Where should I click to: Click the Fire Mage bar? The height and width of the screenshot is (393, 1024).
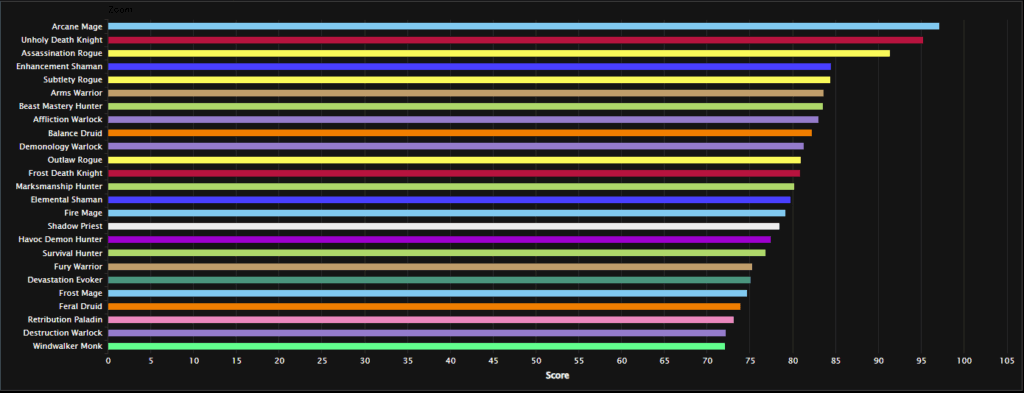pyautogui.click(x=447, y=213)
